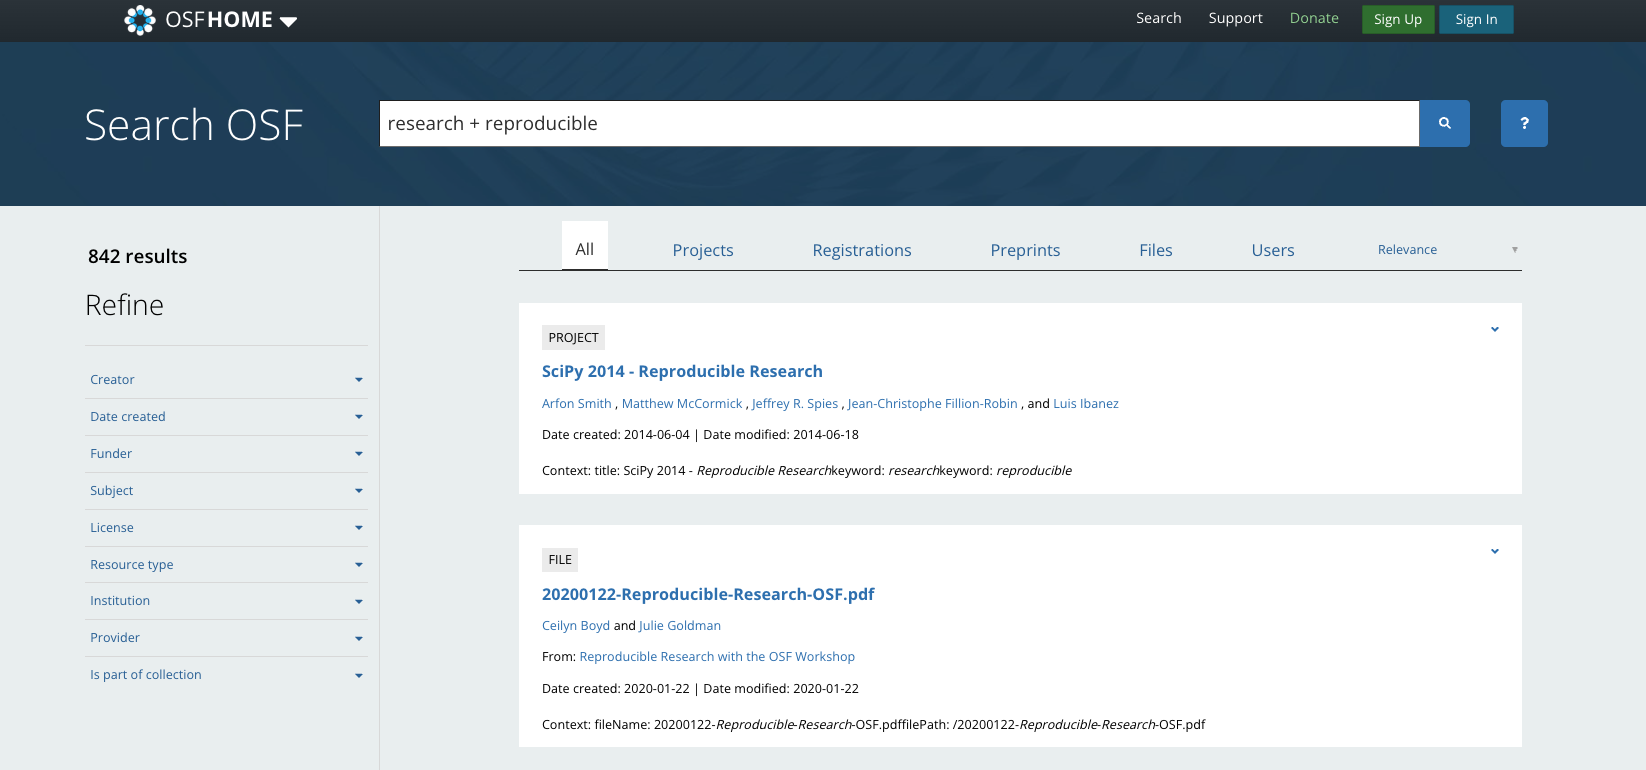Expand the Subject filter

click(227, 491)
